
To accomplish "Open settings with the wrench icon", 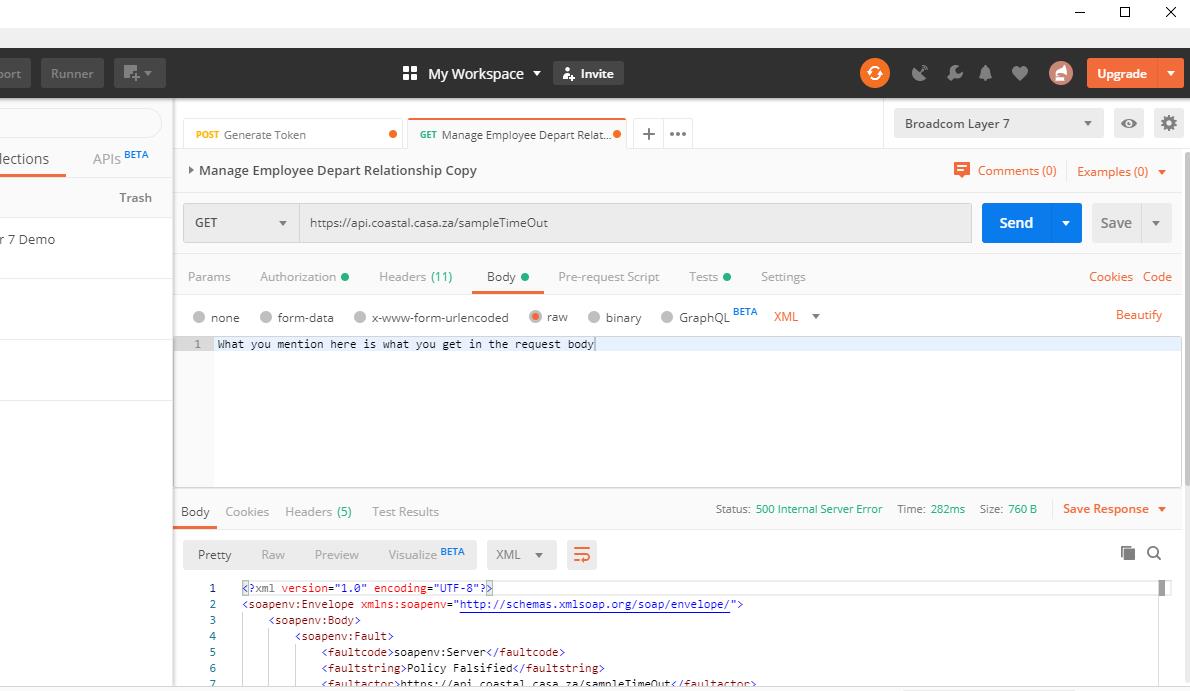I will (954, 72).
